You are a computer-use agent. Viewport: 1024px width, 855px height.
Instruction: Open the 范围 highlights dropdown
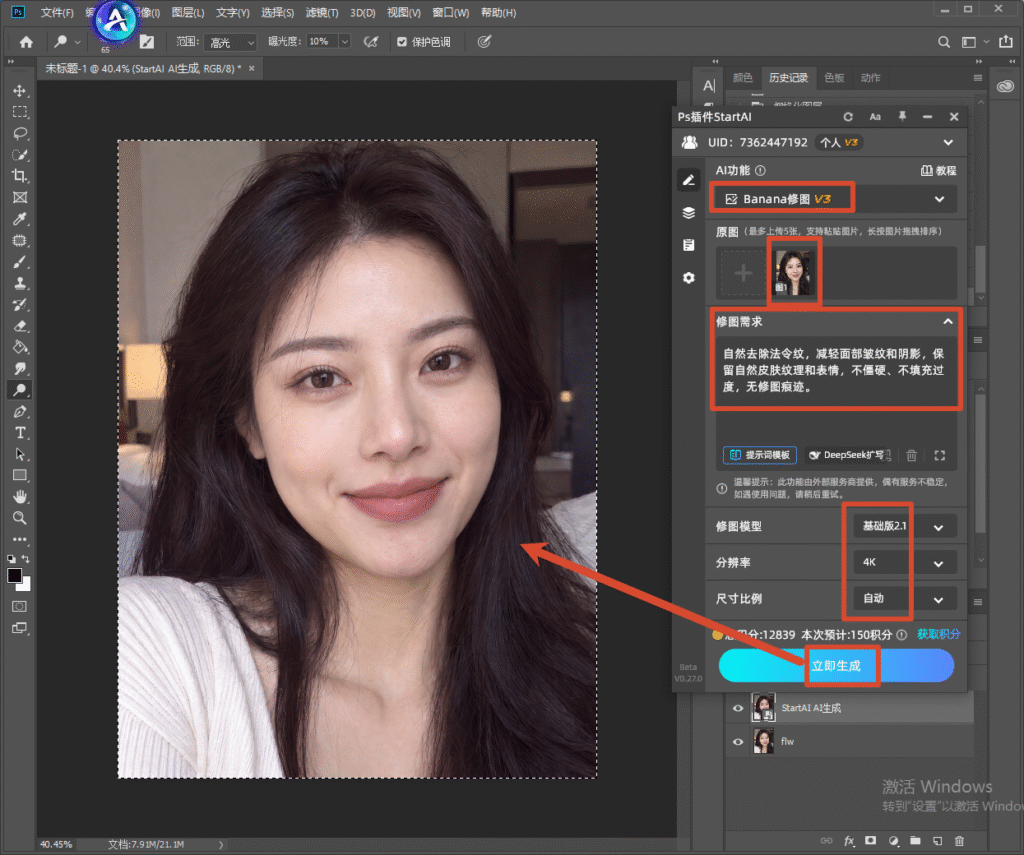point(230,42)
